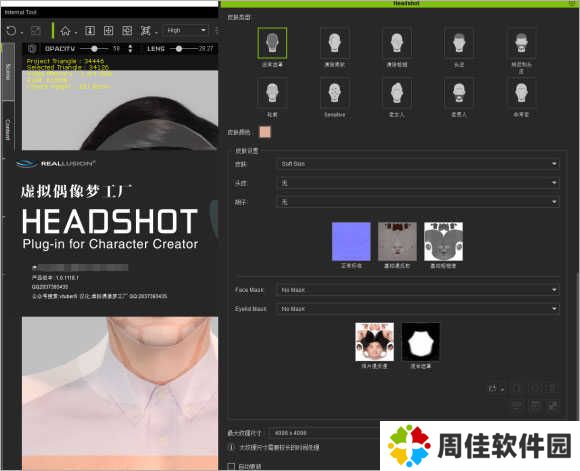Open the small arrow beside the undo icon
The width and height of the screenshot is (580, 471).
(22, 33)
